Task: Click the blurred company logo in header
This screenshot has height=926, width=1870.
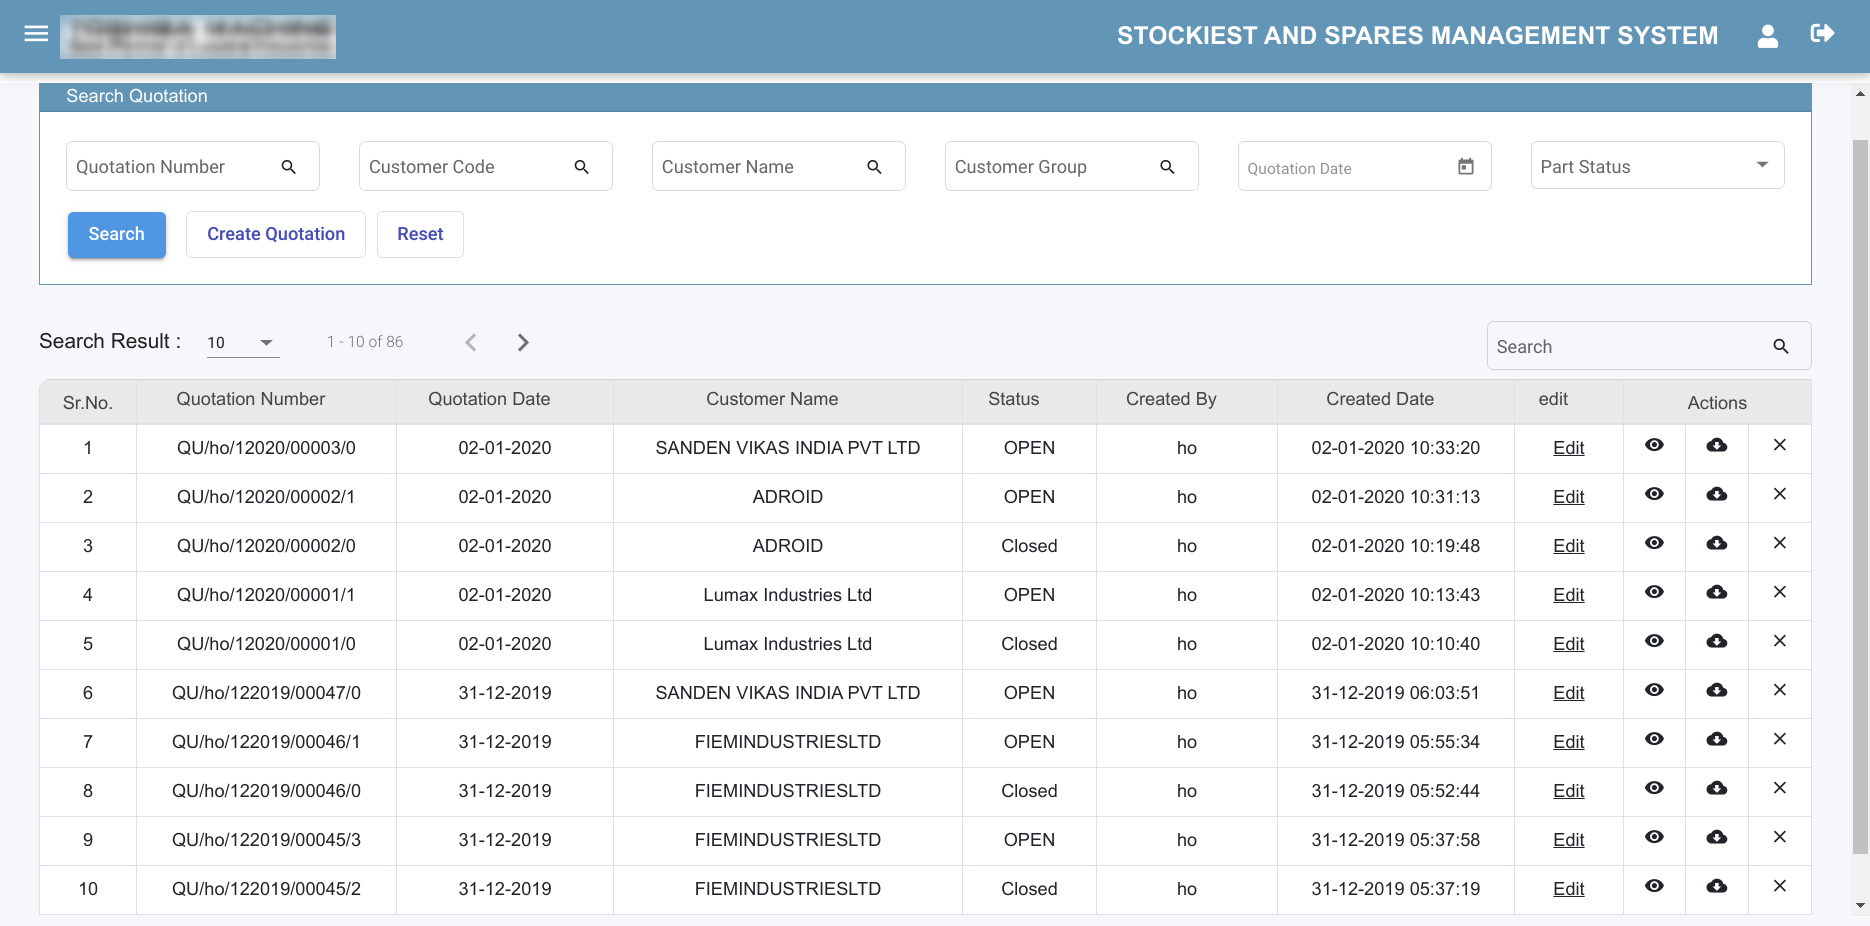Action: click(198, 37)
